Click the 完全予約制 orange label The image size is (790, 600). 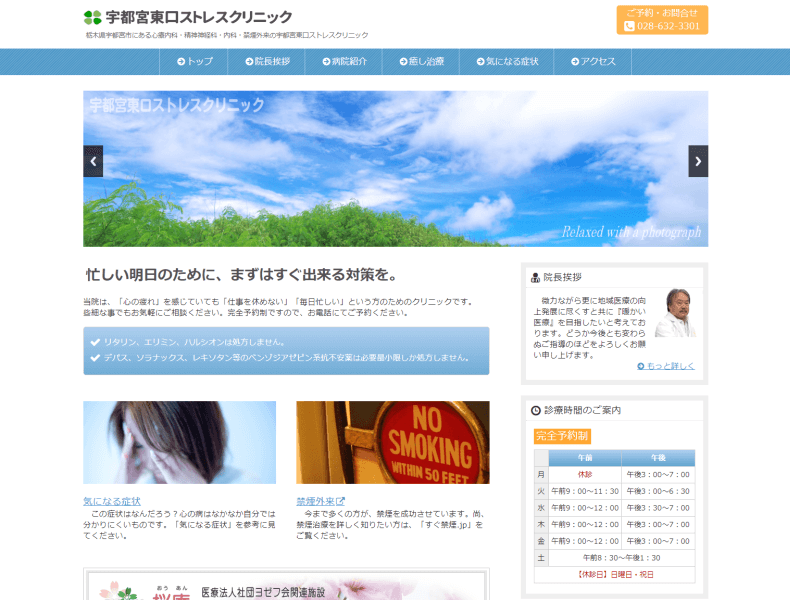pos(562,436)
